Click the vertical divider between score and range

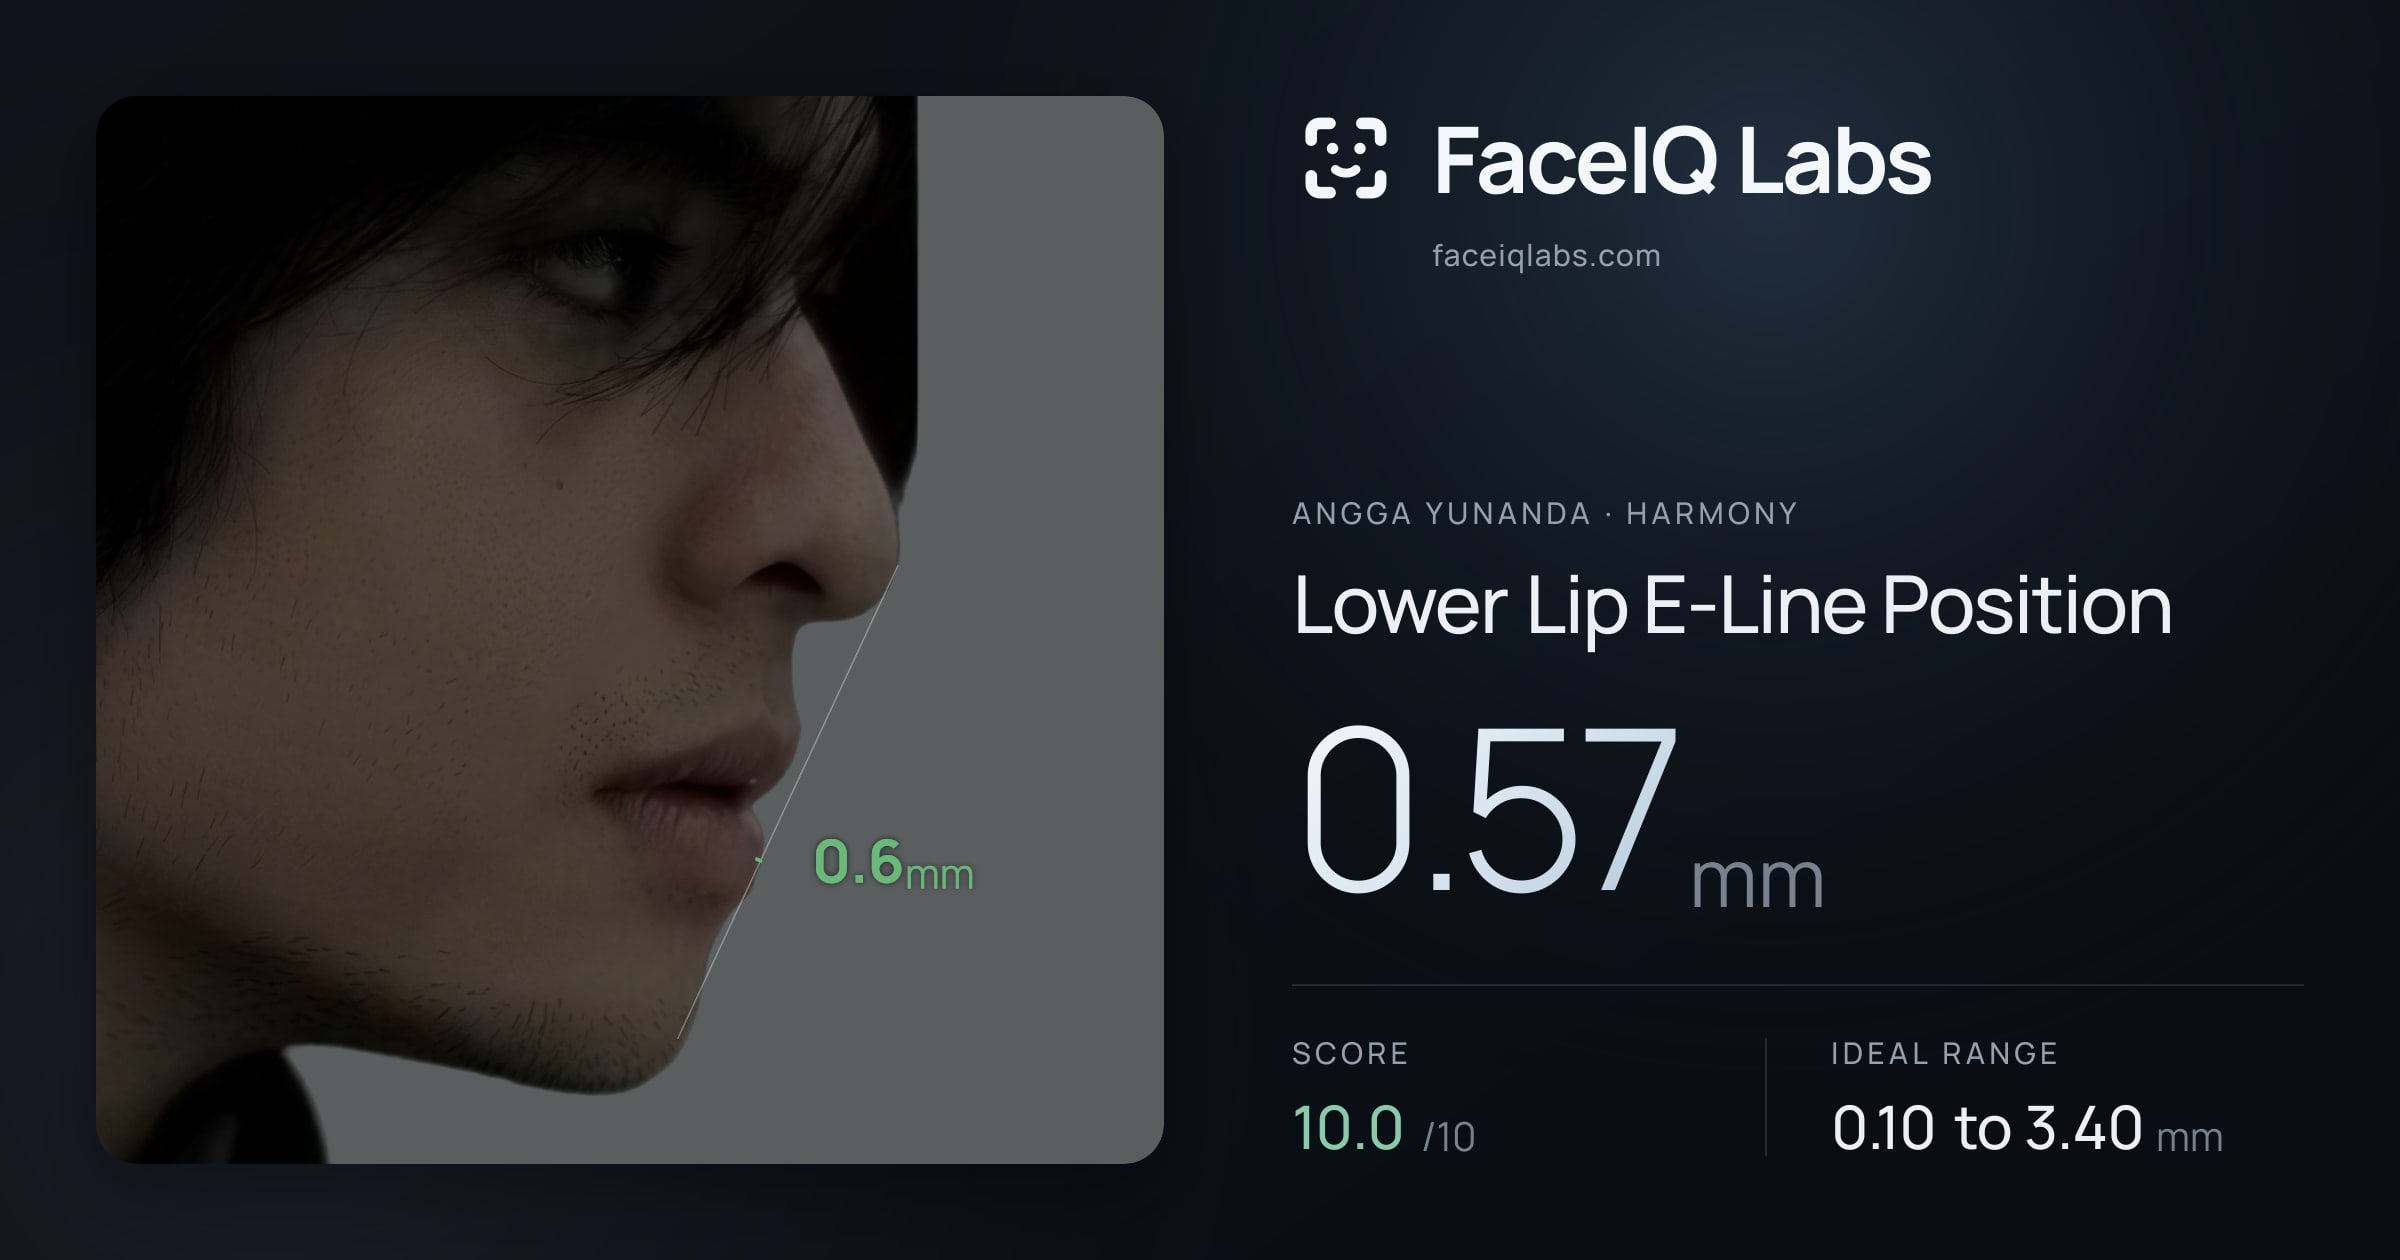pos(1766,1097)
